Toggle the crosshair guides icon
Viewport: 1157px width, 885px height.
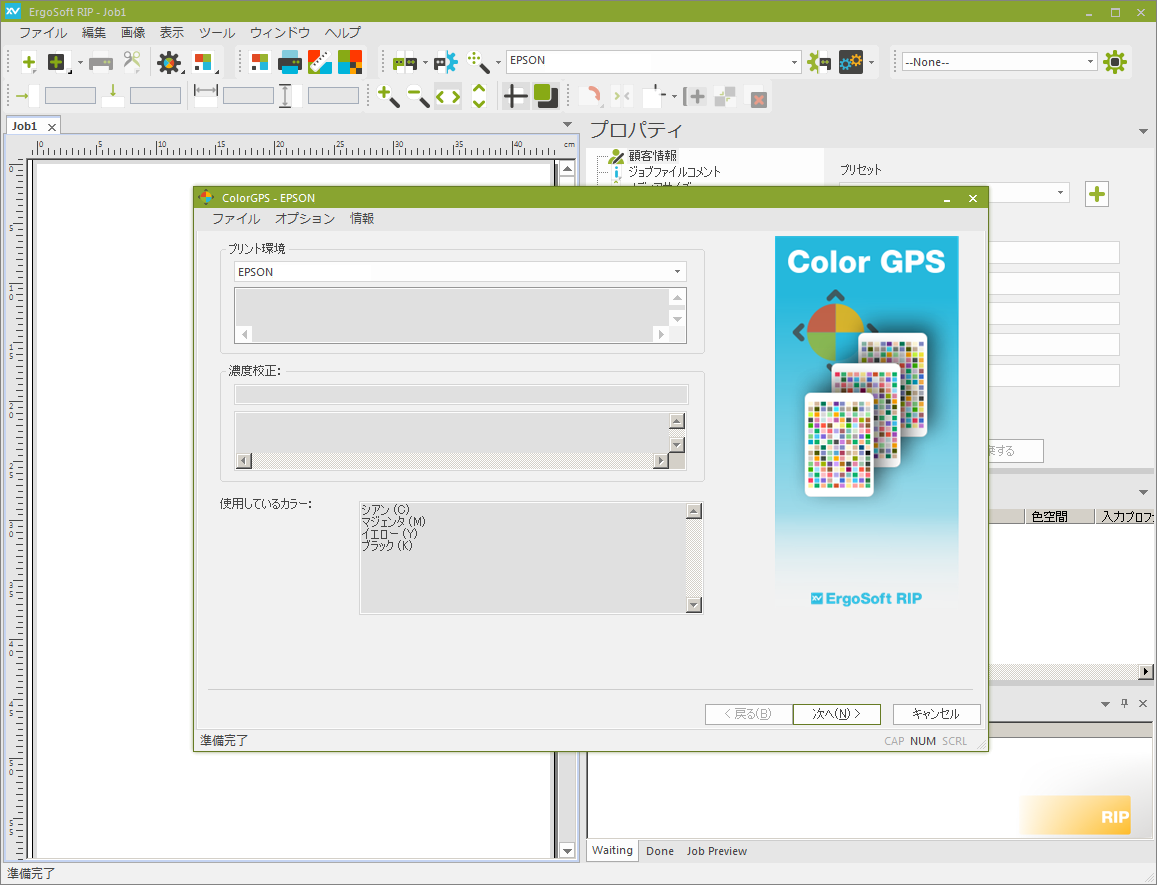pos(515,96)
